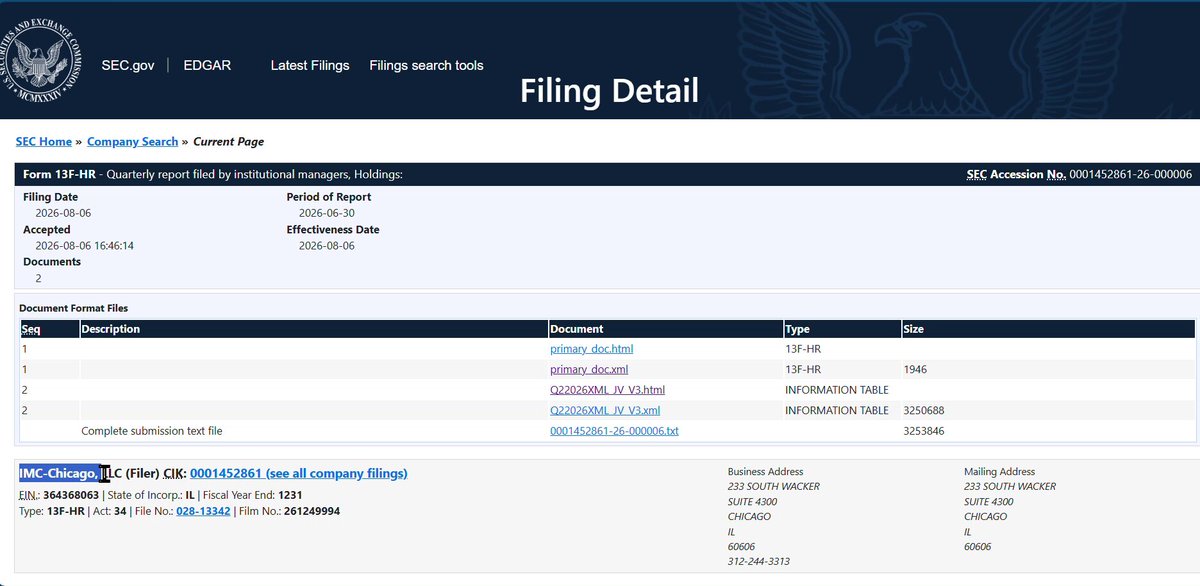Click the Mailing Address heading
The image size is (1200, 586).
[1000, 472]
